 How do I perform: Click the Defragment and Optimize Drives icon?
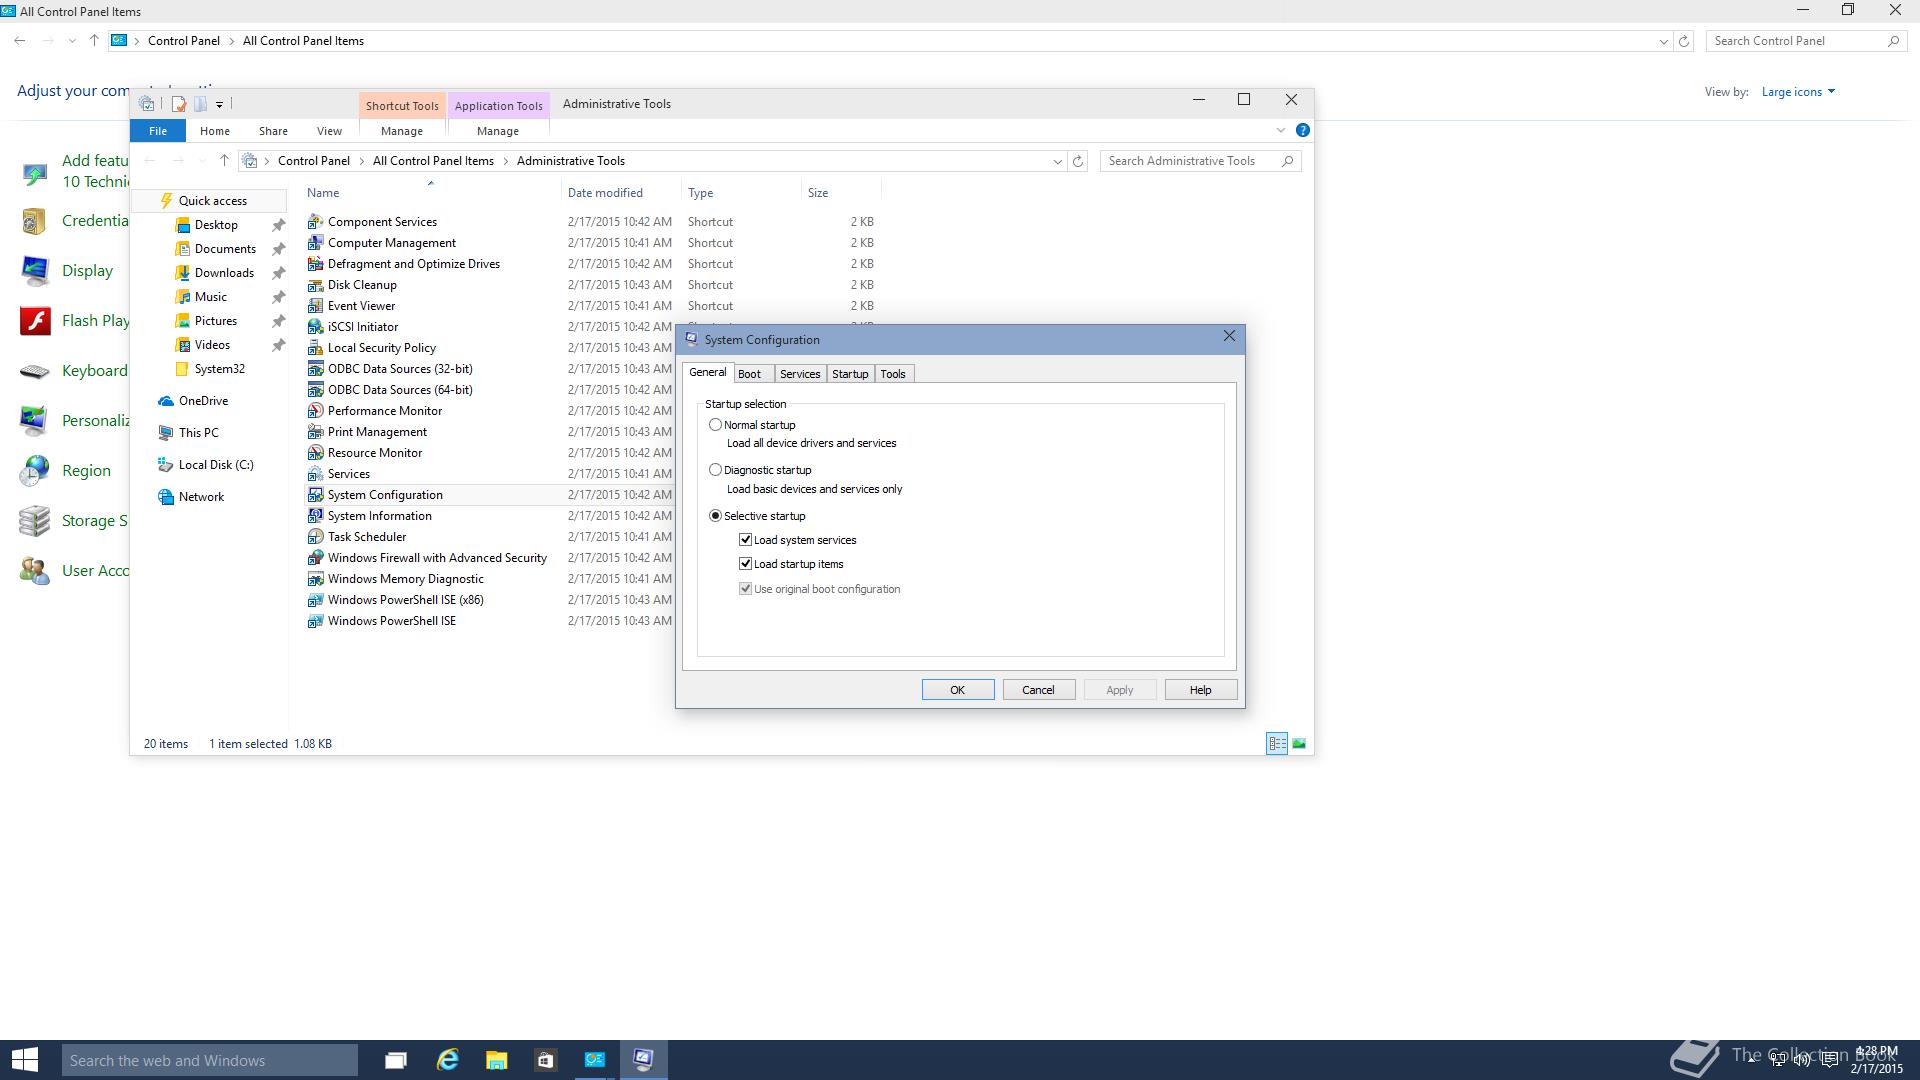[x=315, y=264]
